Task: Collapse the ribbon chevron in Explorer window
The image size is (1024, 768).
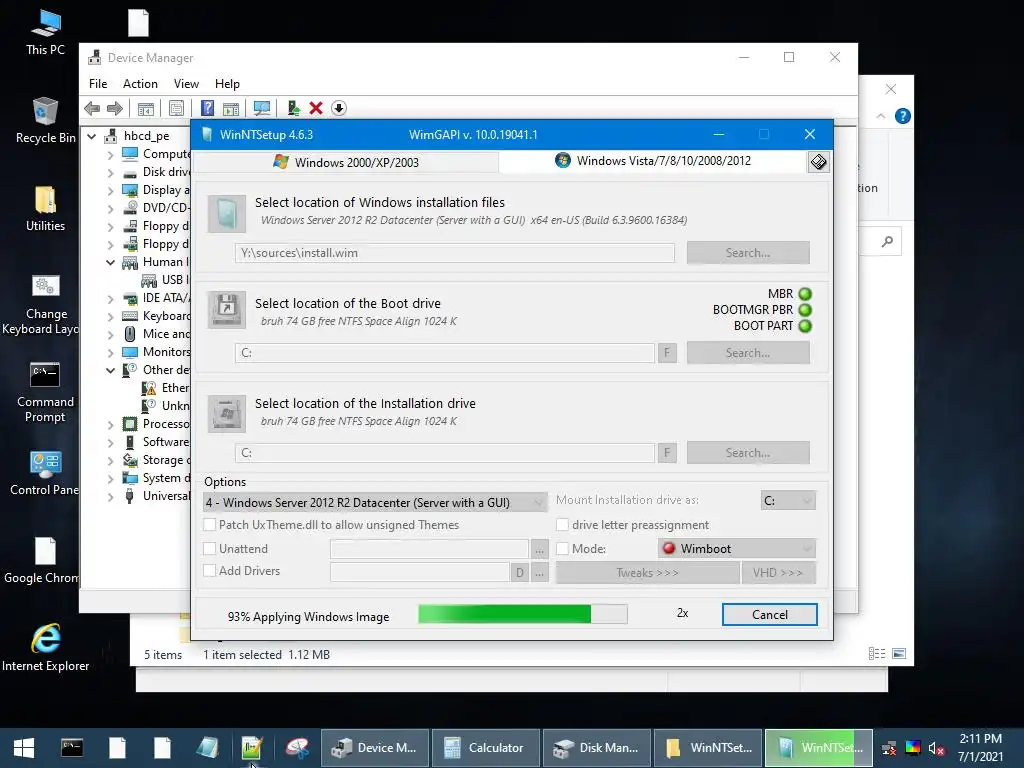Action: [881, 116]
